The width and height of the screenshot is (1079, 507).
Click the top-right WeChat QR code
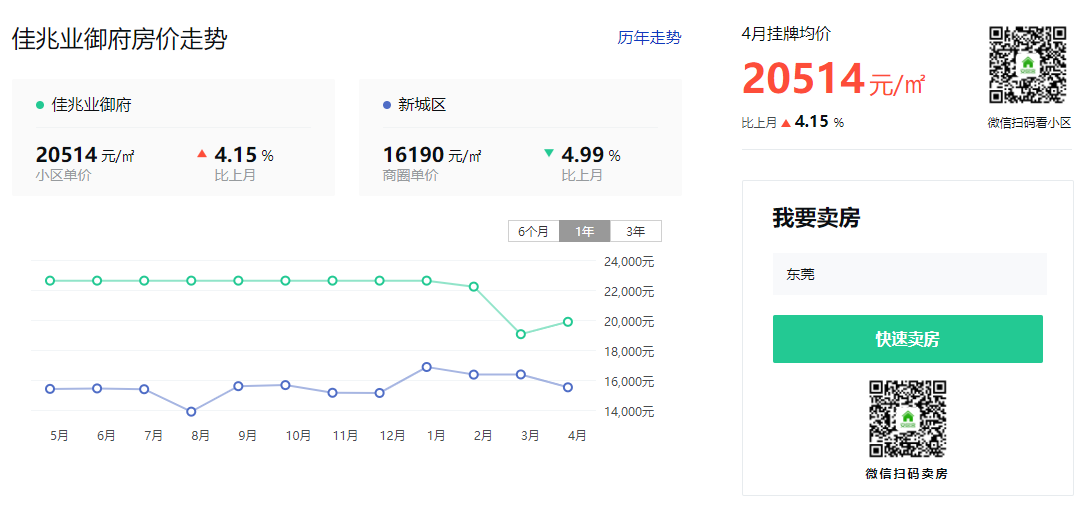tap(1027, 65)
